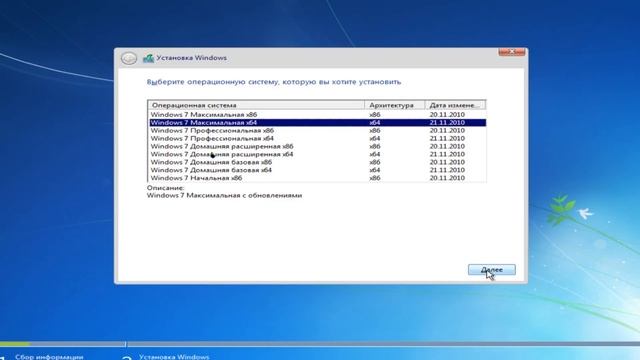
Task: Sort by Операционная система column header
Action: pos(256,105)
